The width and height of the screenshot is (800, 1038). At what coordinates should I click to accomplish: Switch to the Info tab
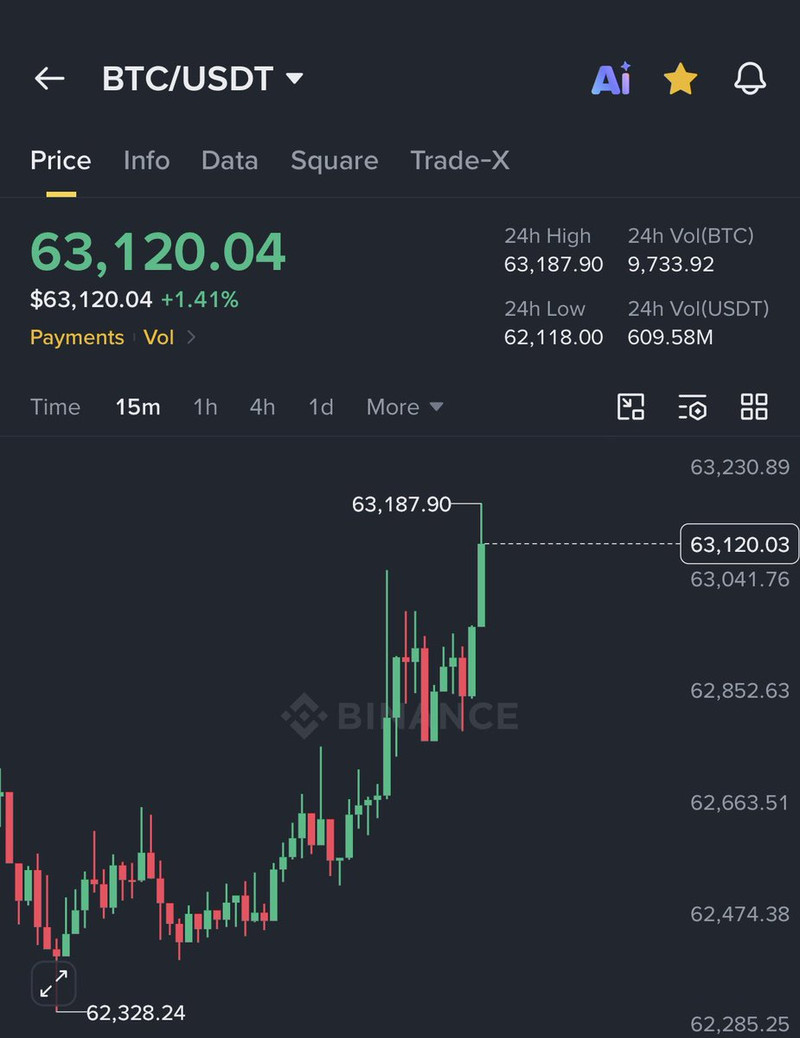point(146,160)
